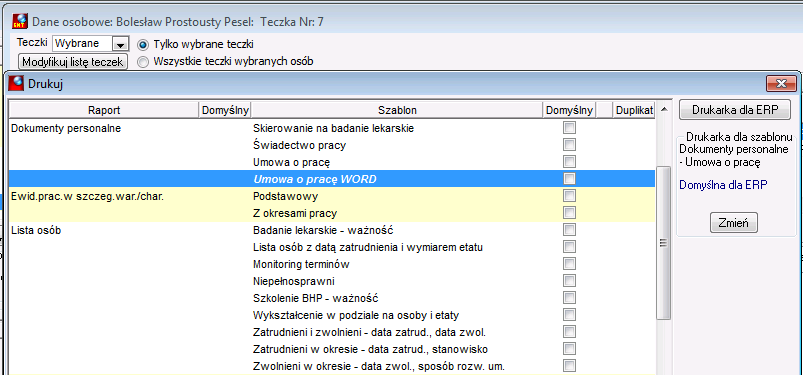Tick checkbox for Zwolnieni w okresie row
Image resolution: width=803 pixels, height=375 pixels.
[569, 366]
